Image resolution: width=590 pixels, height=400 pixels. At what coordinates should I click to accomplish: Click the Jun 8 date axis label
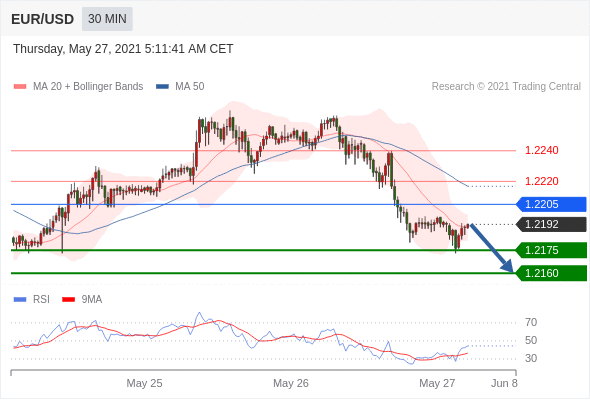click(x=504, y=383)
